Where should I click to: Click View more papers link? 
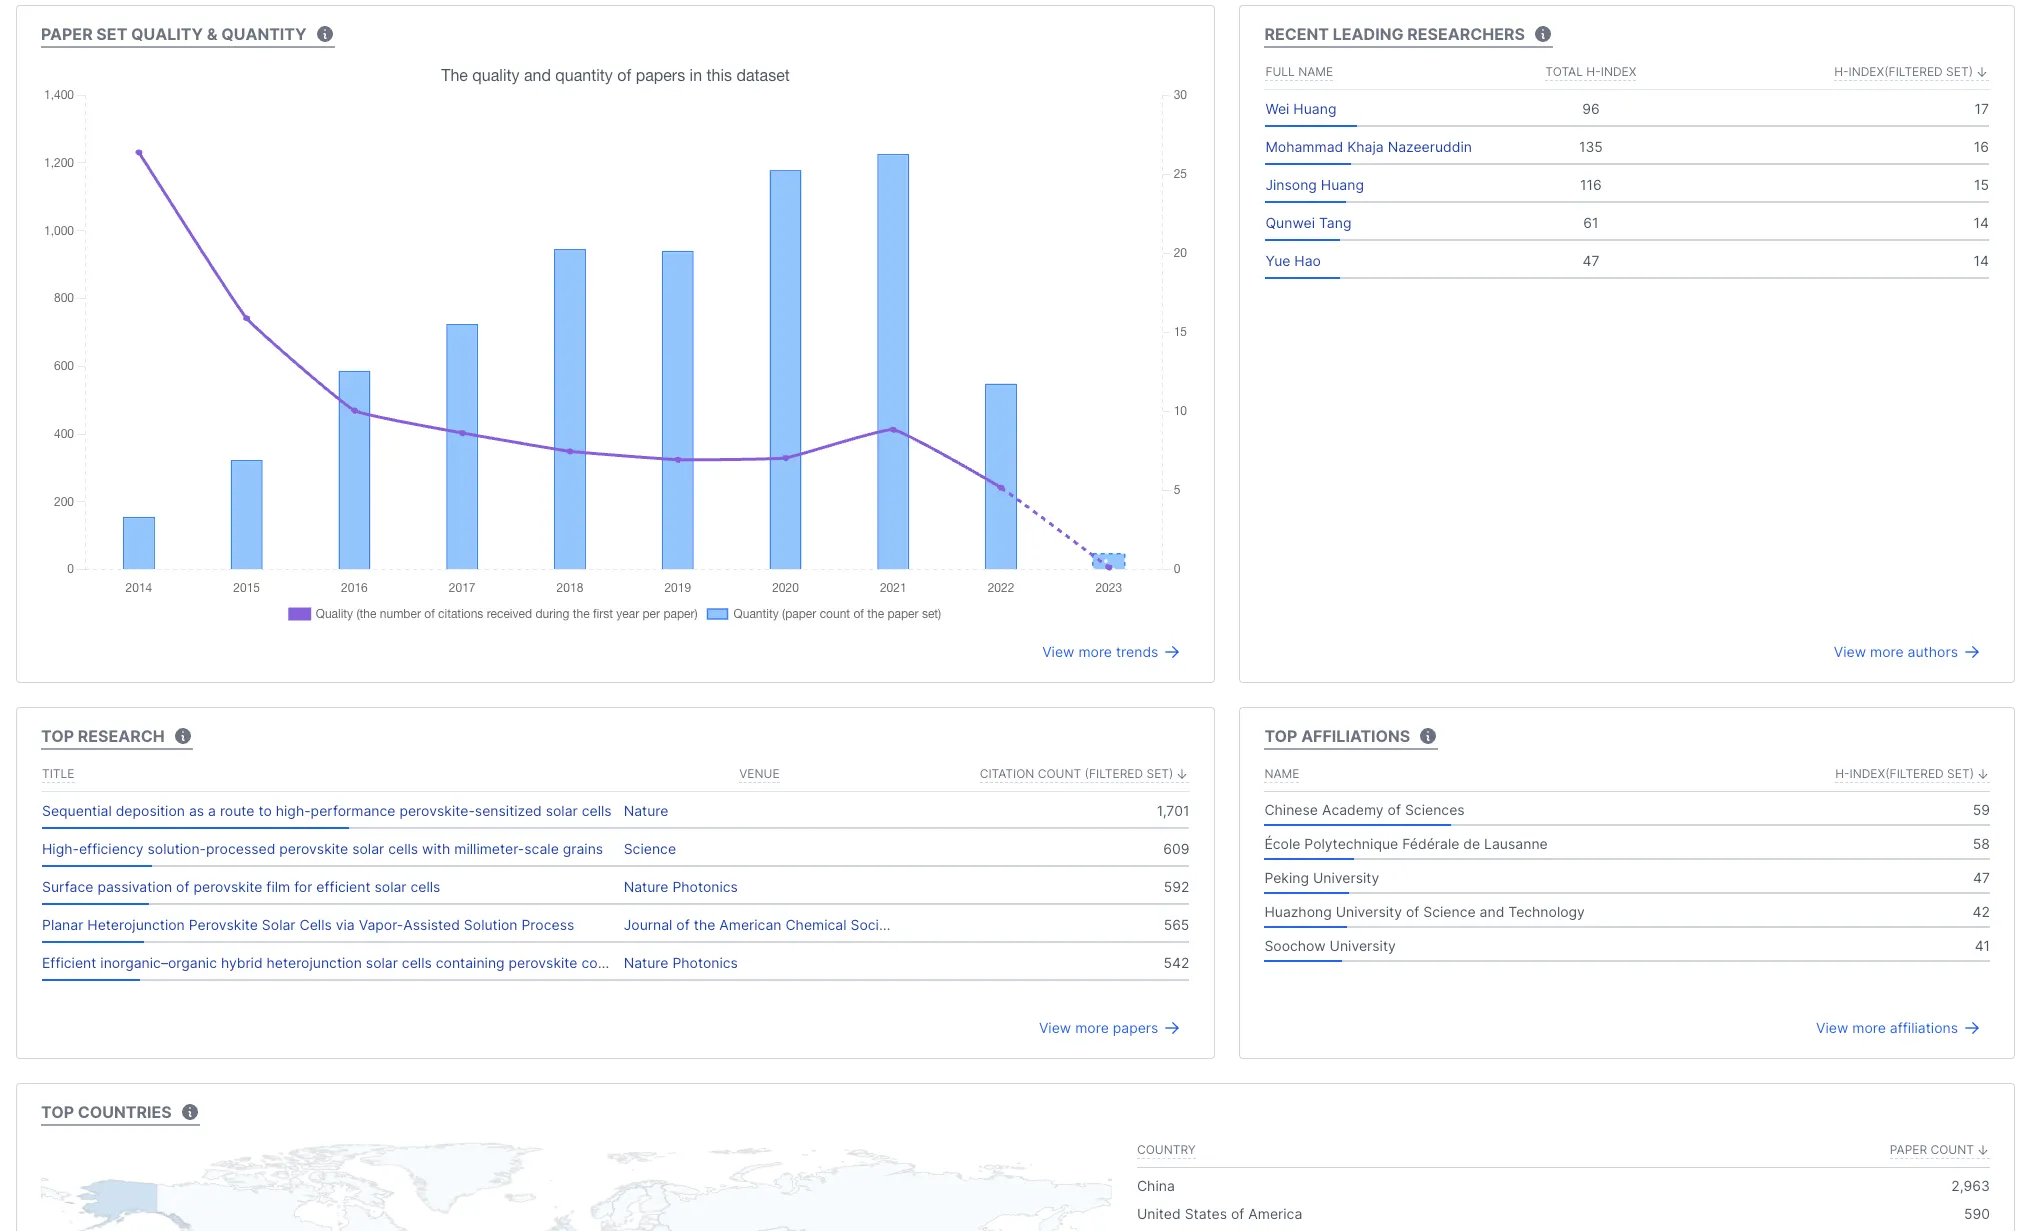click(x=1098, y=1028)
